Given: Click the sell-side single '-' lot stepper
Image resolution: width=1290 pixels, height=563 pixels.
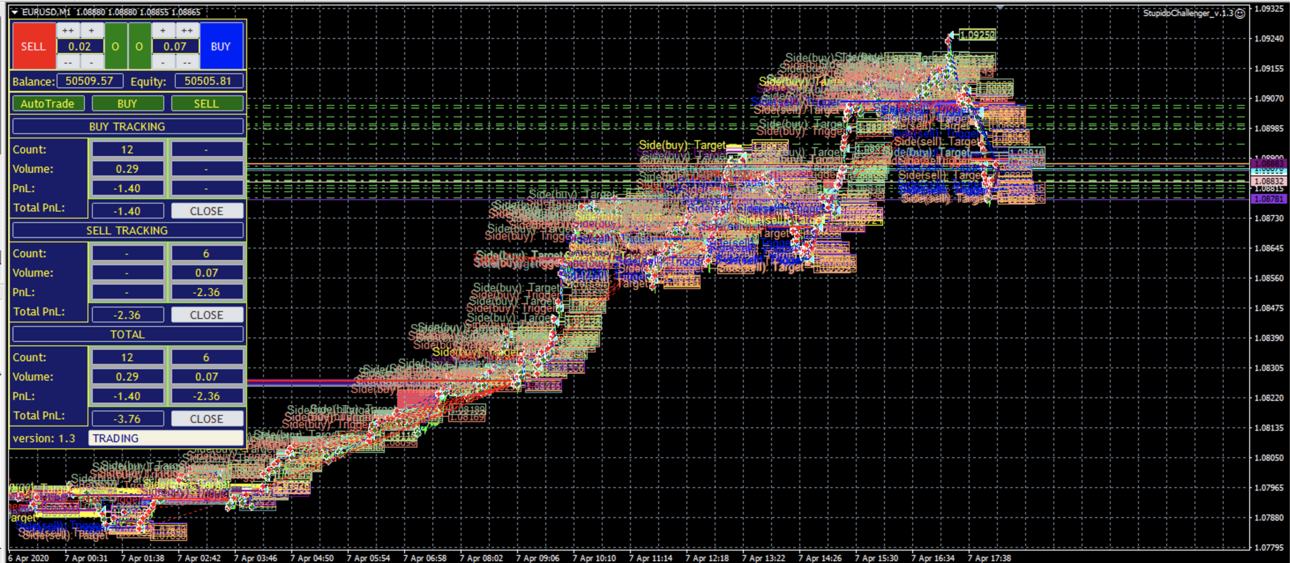Looking at the screenshot, I should [x=91, y=62].
